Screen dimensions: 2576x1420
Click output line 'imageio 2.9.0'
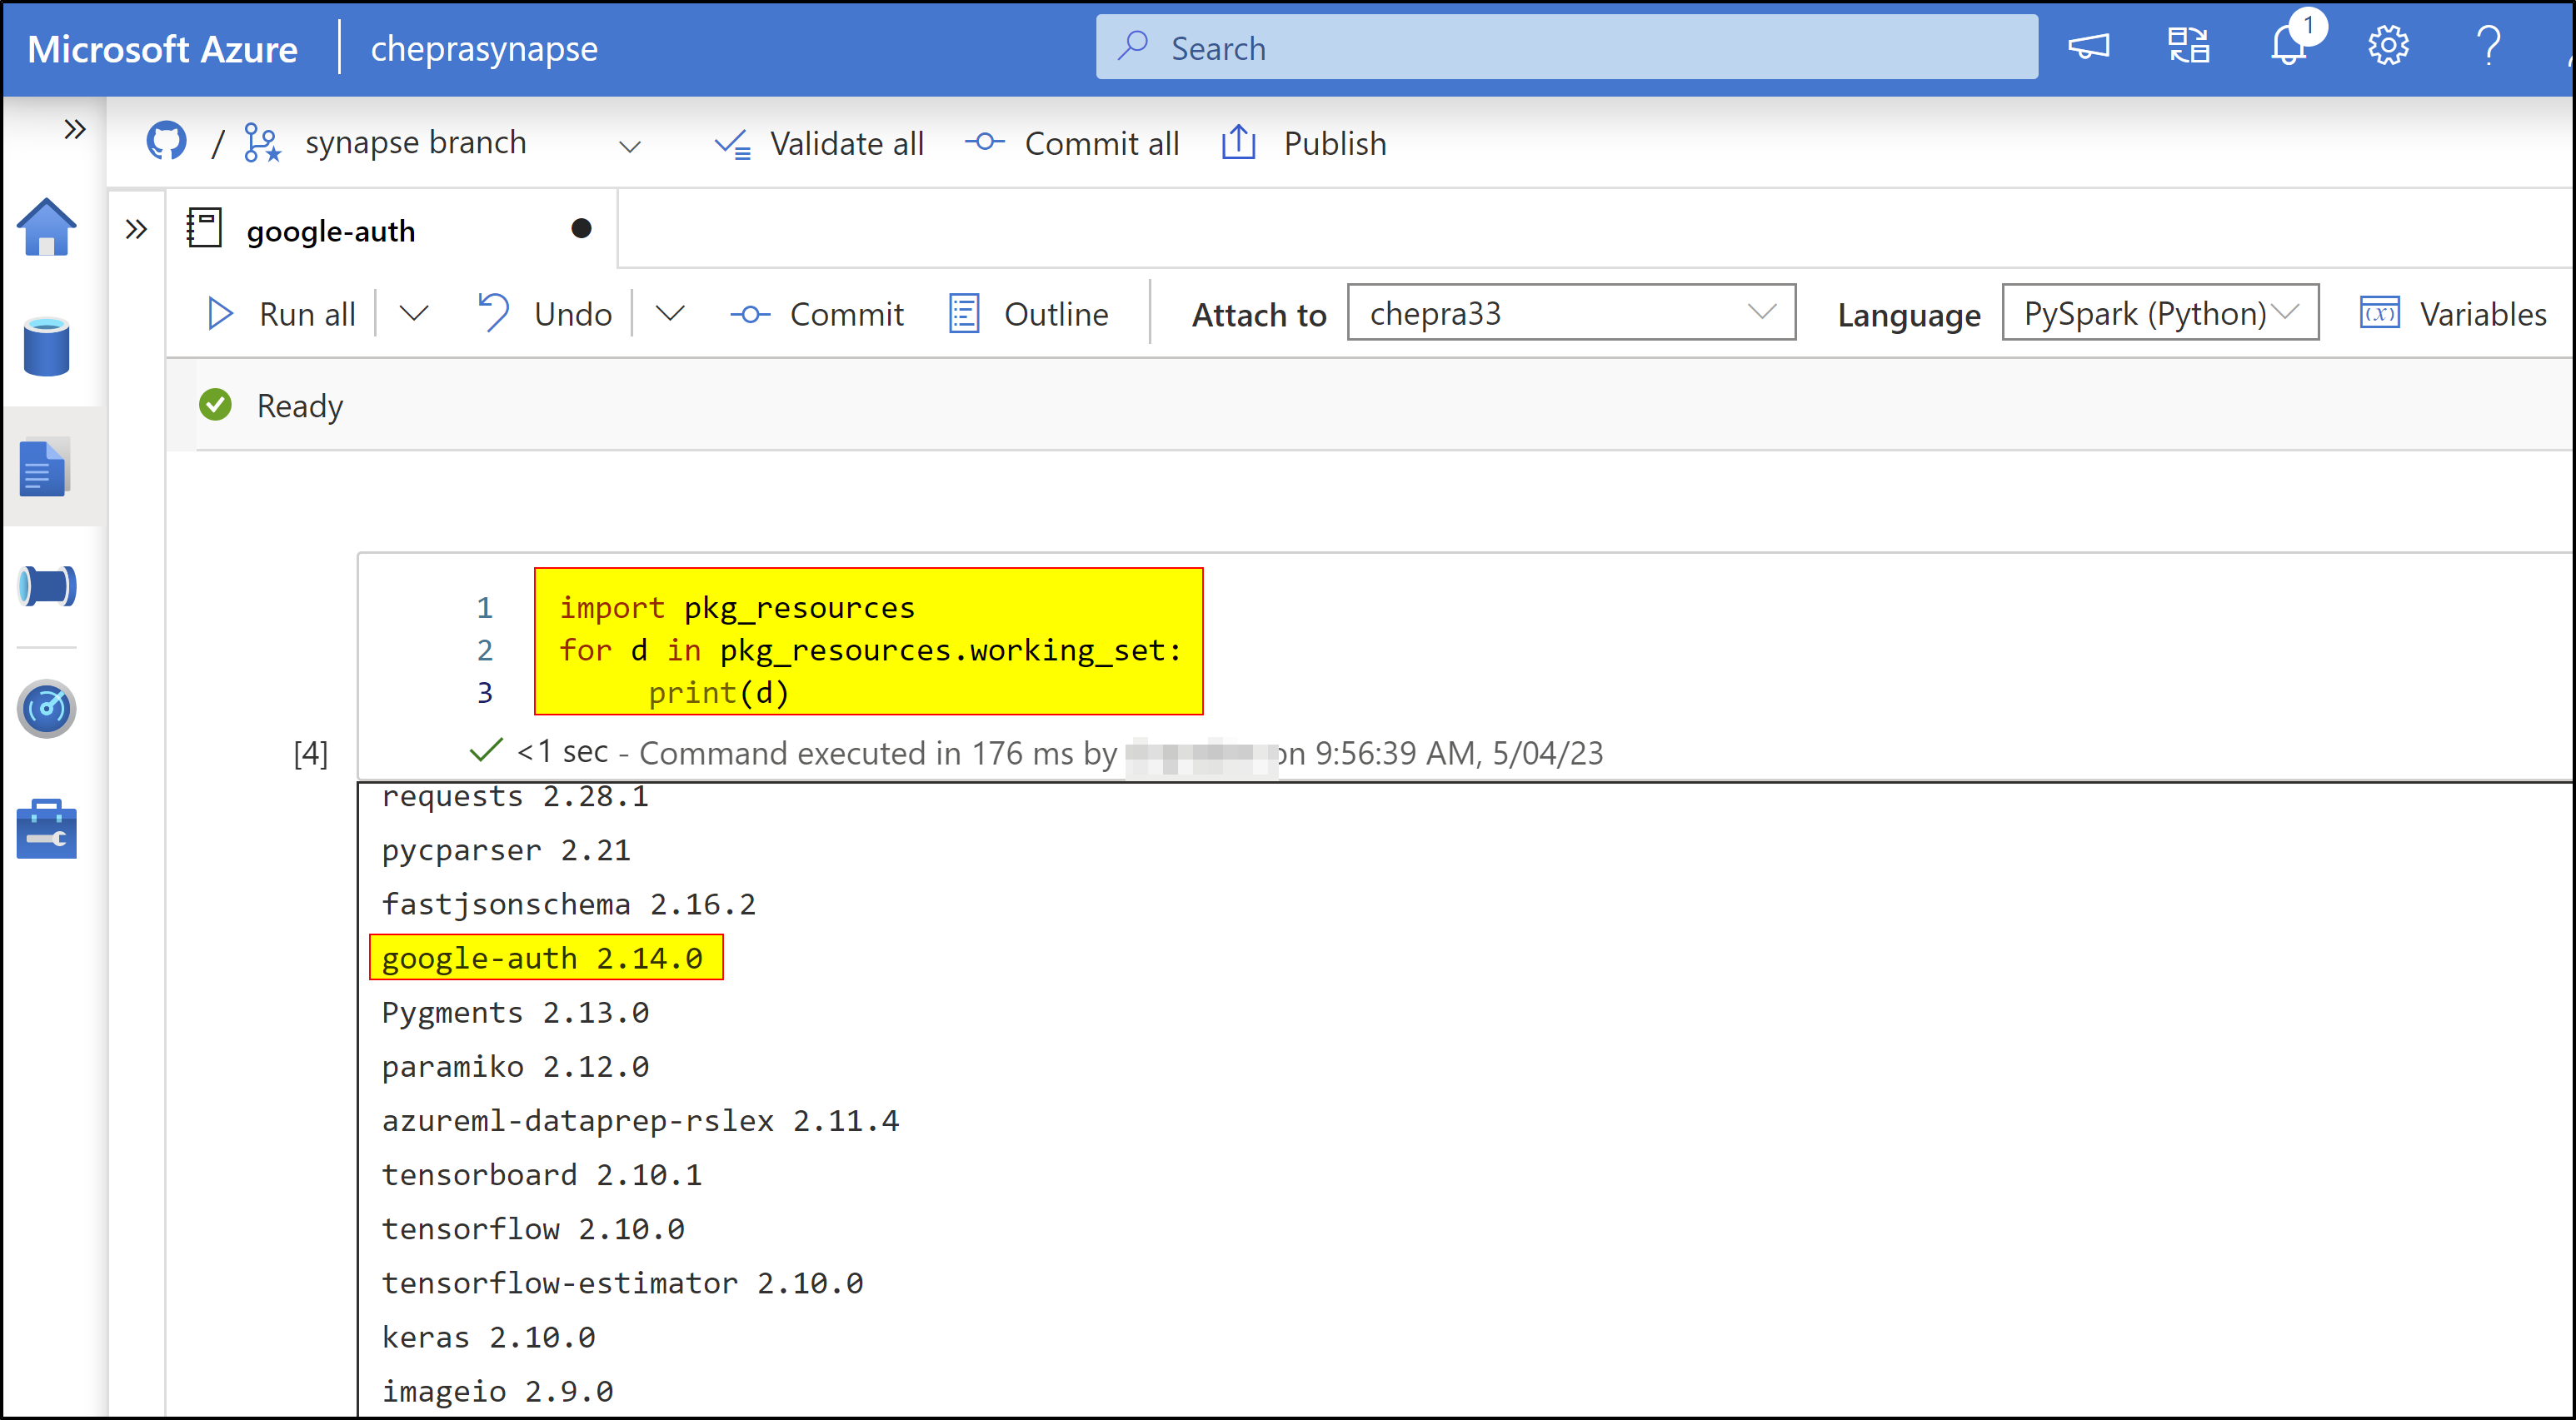click(x=497, y=1390)
